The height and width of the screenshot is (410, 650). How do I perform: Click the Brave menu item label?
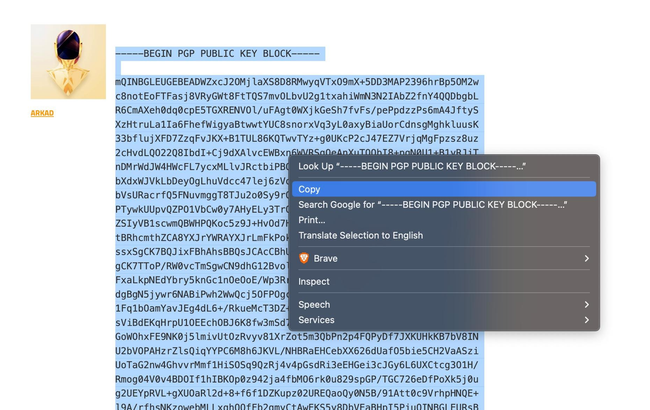pyautogui.click(x=327, y=258)
